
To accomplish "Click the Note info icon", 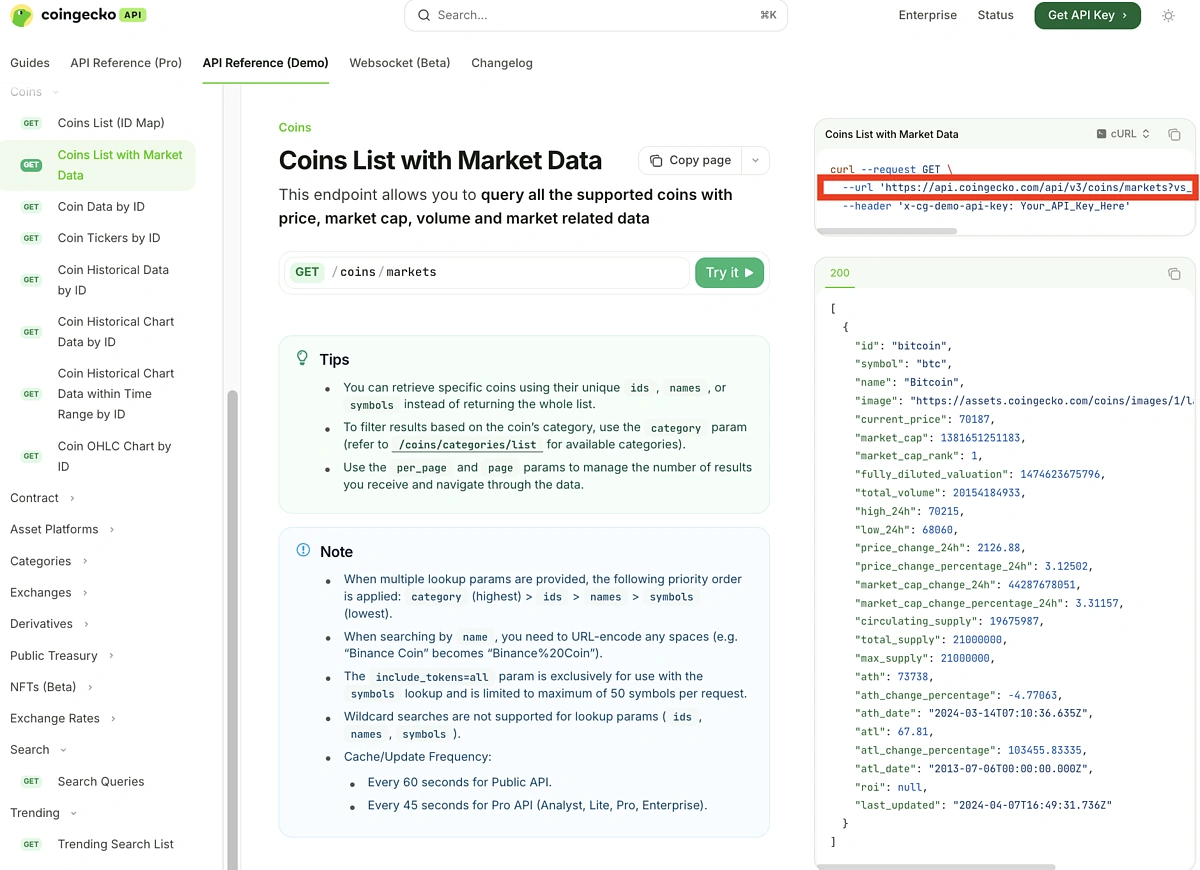I will click(303, 551).
